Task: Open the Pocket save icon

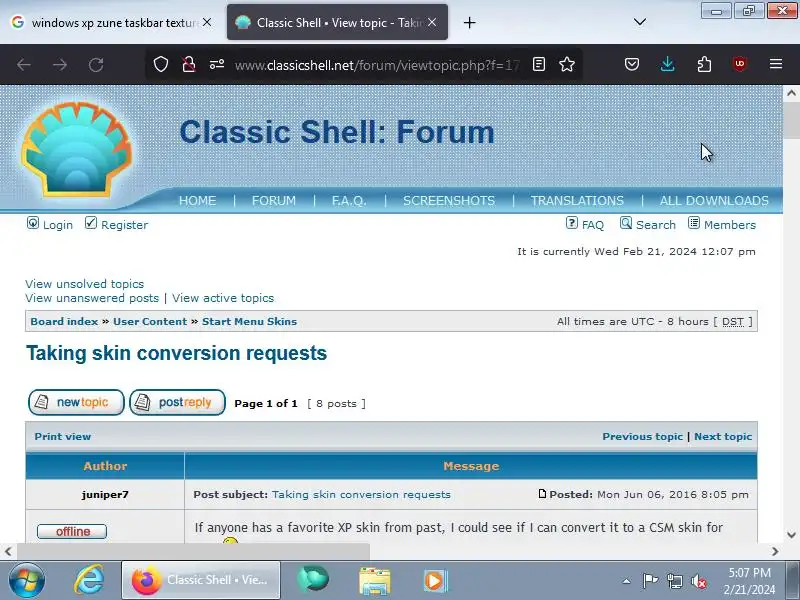Action: tap(632, 64)
